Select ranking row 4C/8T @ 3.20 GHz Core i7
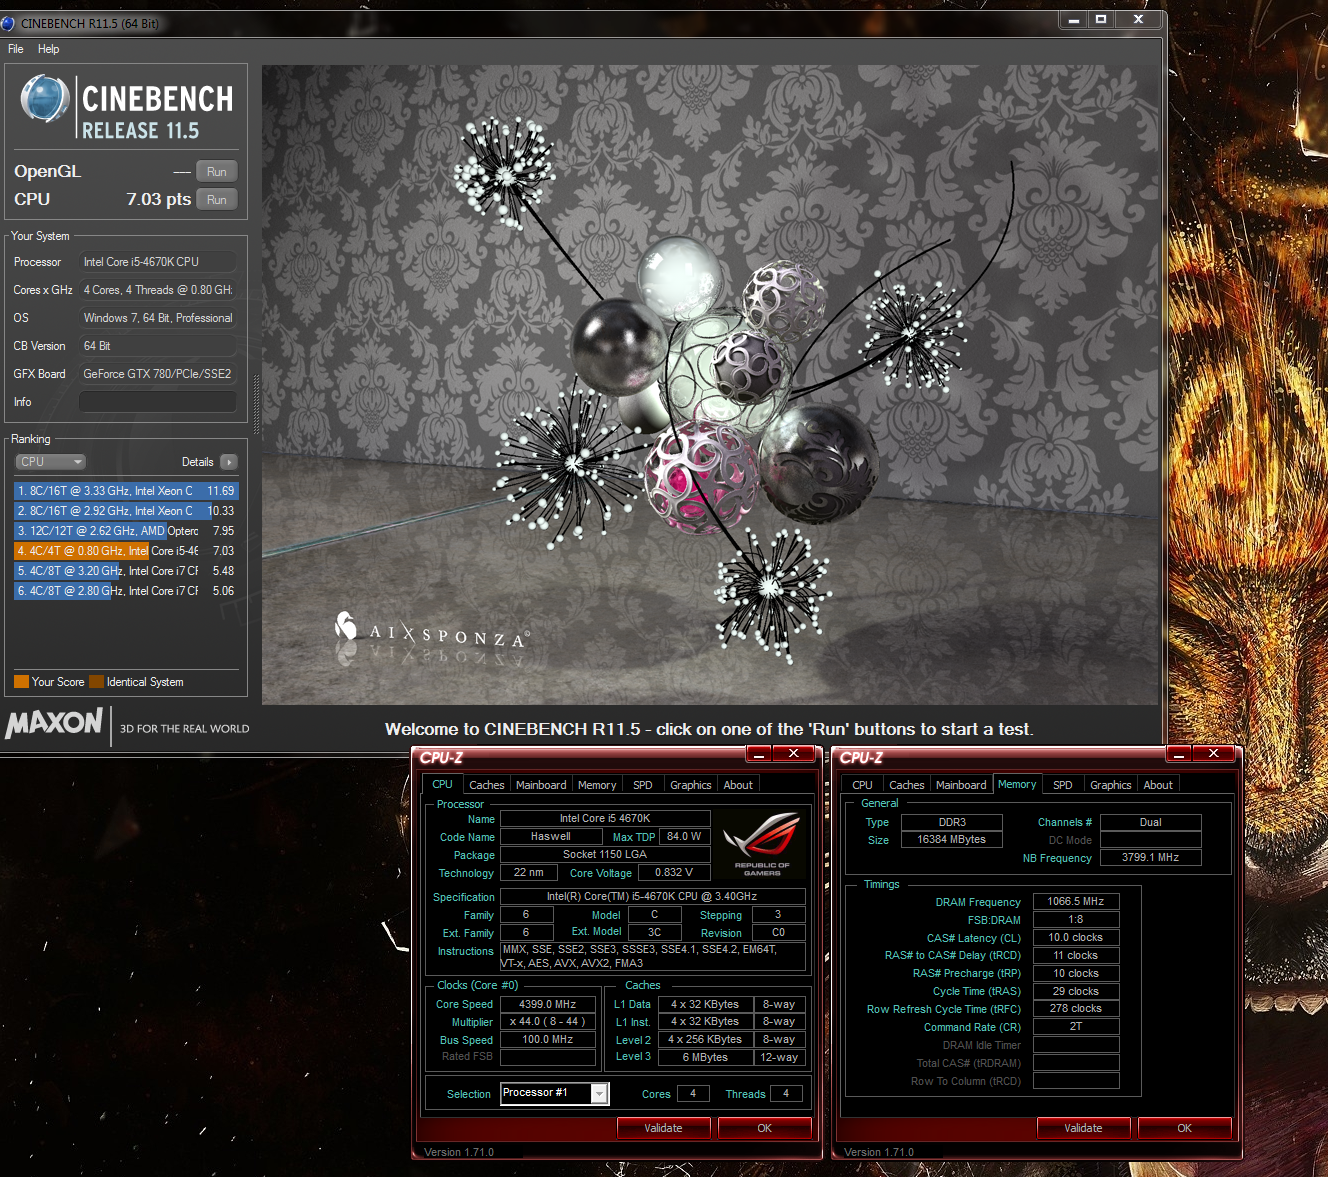Screen dimensions: 1328x1177 click(x=126, y=571)
